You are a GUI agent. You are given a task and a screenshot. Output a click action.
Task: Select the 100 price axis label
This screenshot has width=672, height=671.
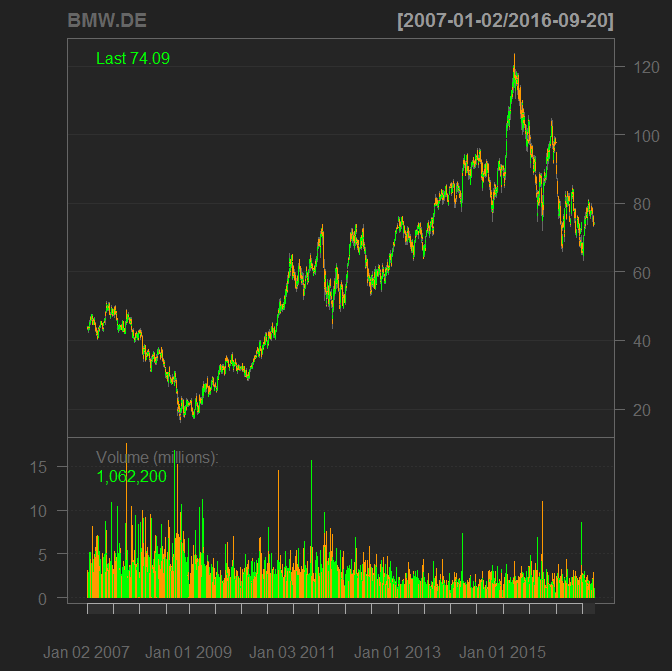pyautogui.click(x=645, y=136)
